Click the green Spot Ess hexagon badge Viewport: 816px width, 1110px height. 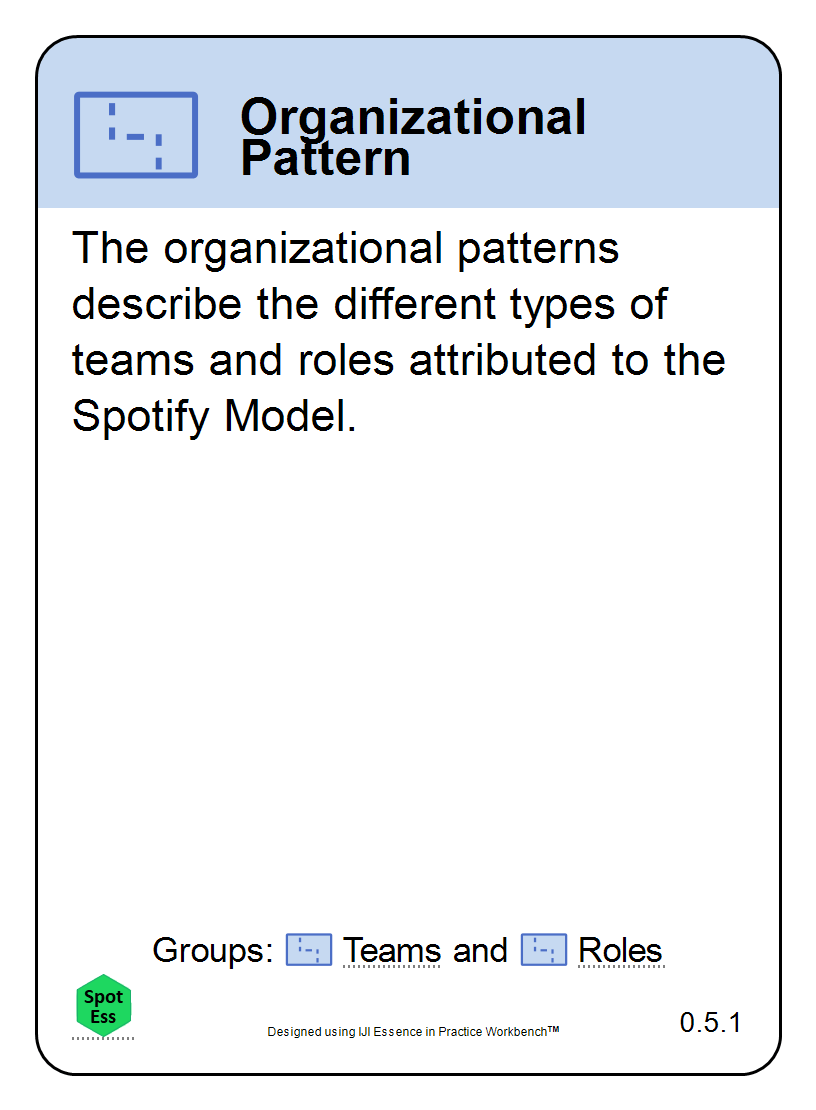pos(103,1005)
